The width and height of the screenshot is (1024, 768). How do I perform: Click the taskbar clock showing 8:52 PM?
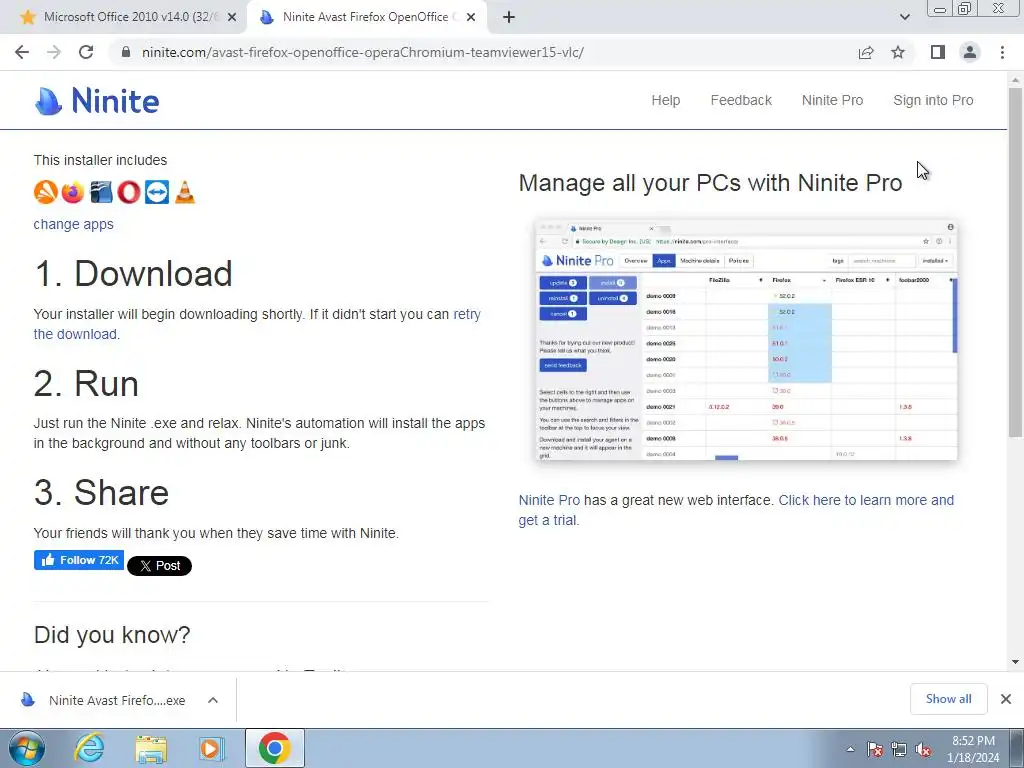point(973,749)
